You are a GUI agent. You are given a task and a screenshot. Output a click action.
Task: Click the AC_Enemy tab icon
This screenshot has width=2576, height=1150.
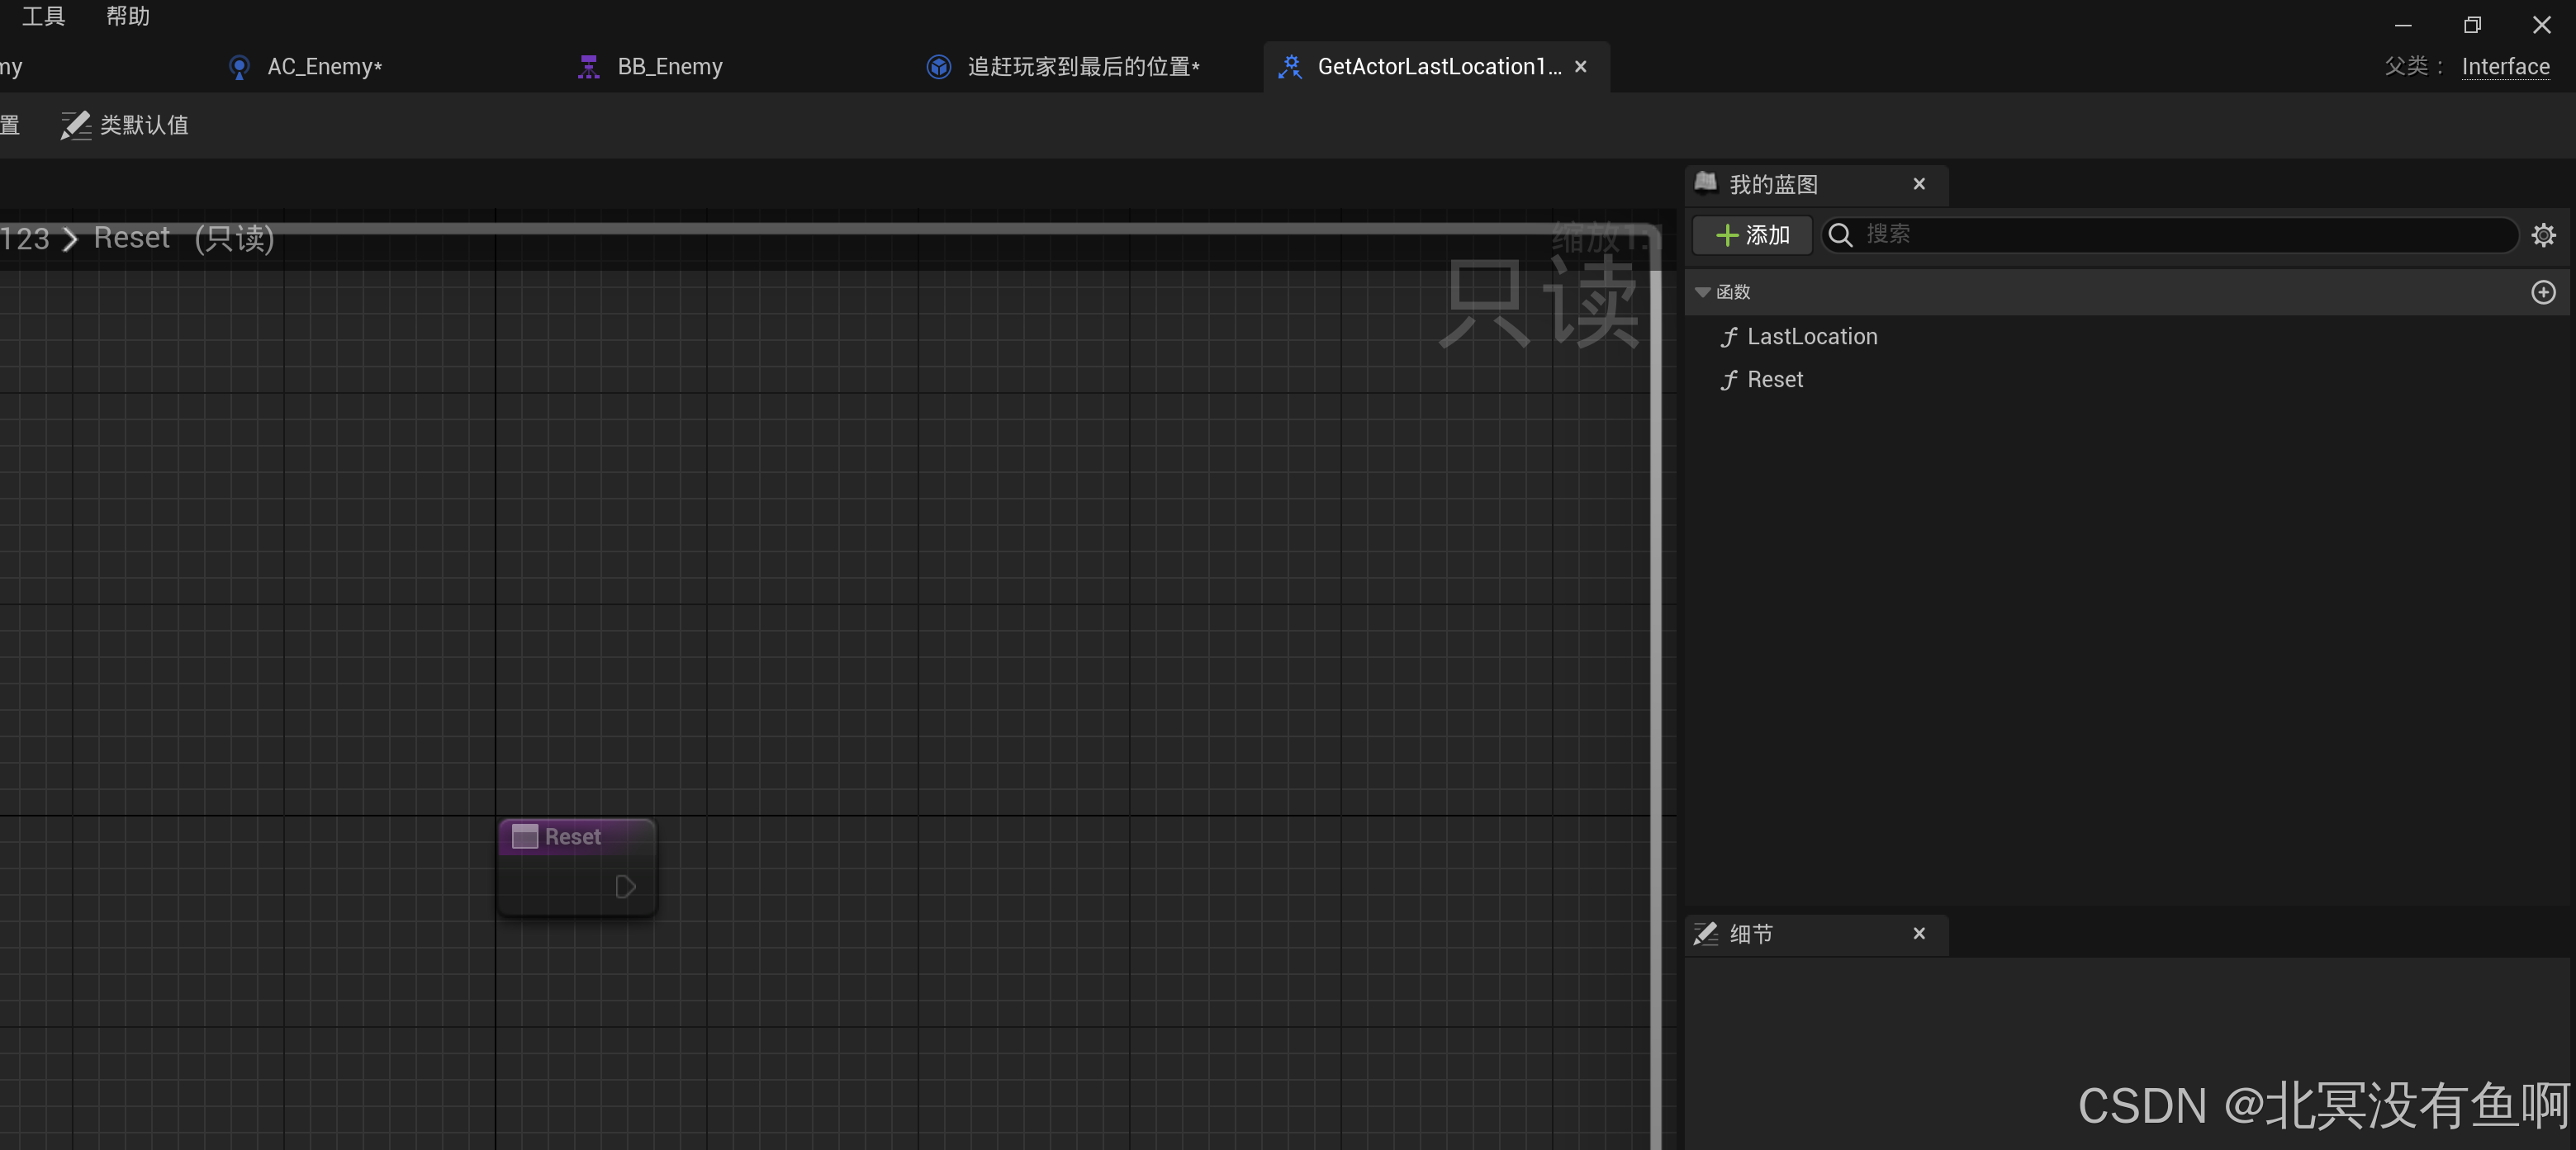click(239, 67)
